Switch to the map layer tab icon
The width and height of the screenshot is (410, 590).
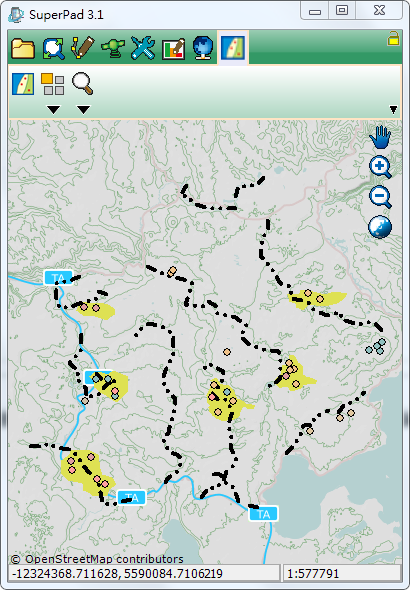point(233,48)
